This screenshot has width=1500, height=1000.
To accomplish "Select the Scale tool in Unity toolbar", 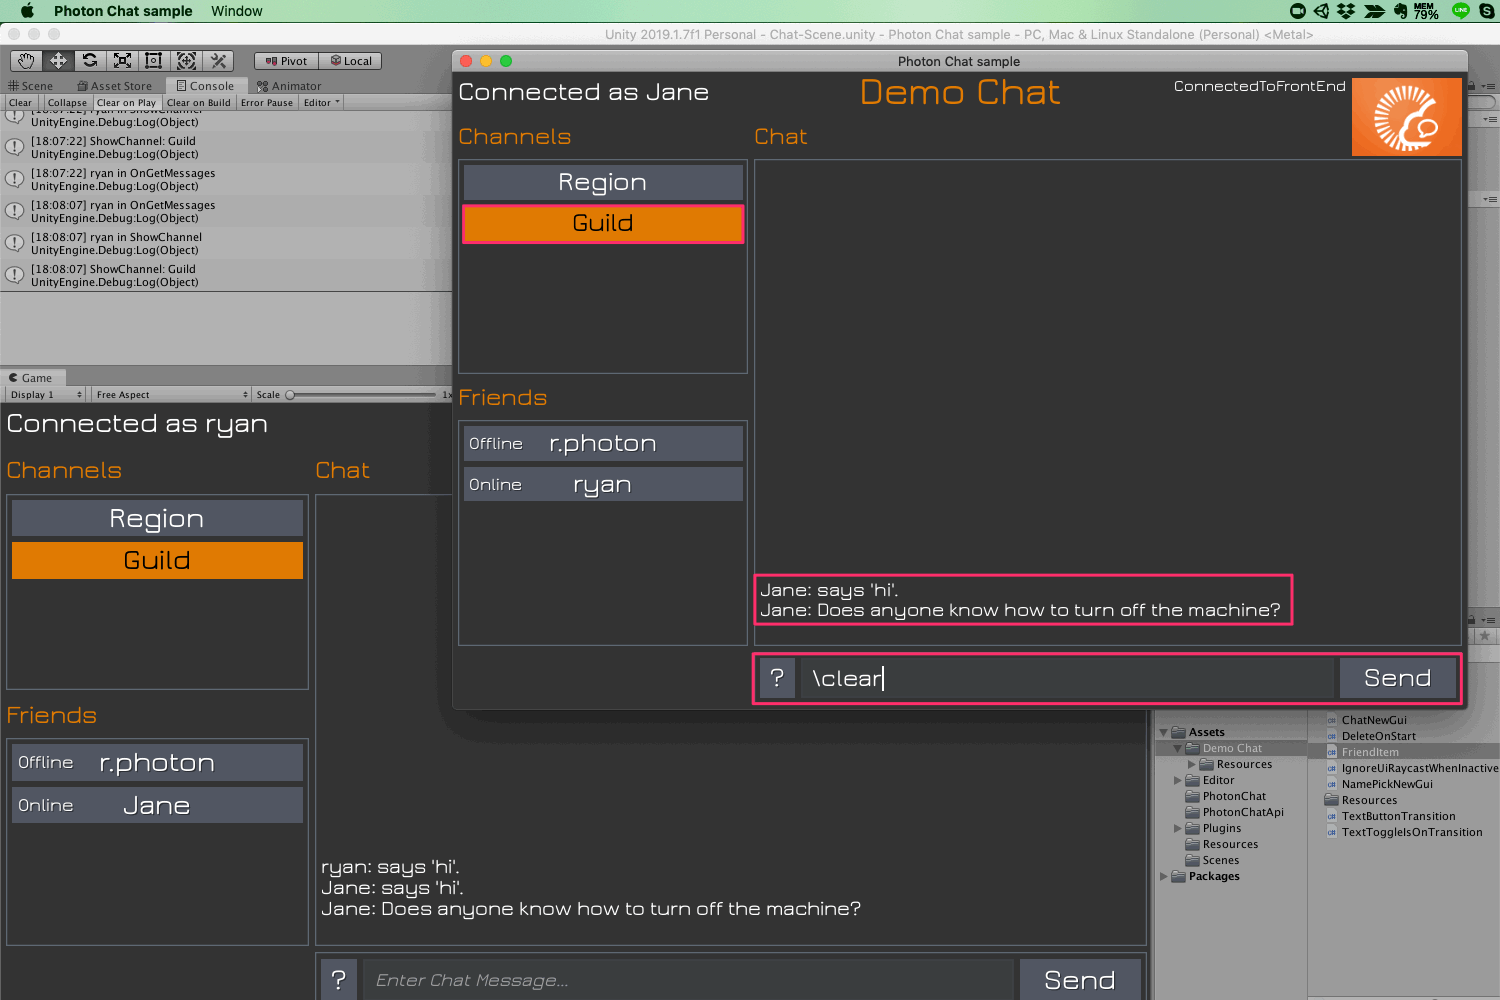I will (x=122, y=61).
